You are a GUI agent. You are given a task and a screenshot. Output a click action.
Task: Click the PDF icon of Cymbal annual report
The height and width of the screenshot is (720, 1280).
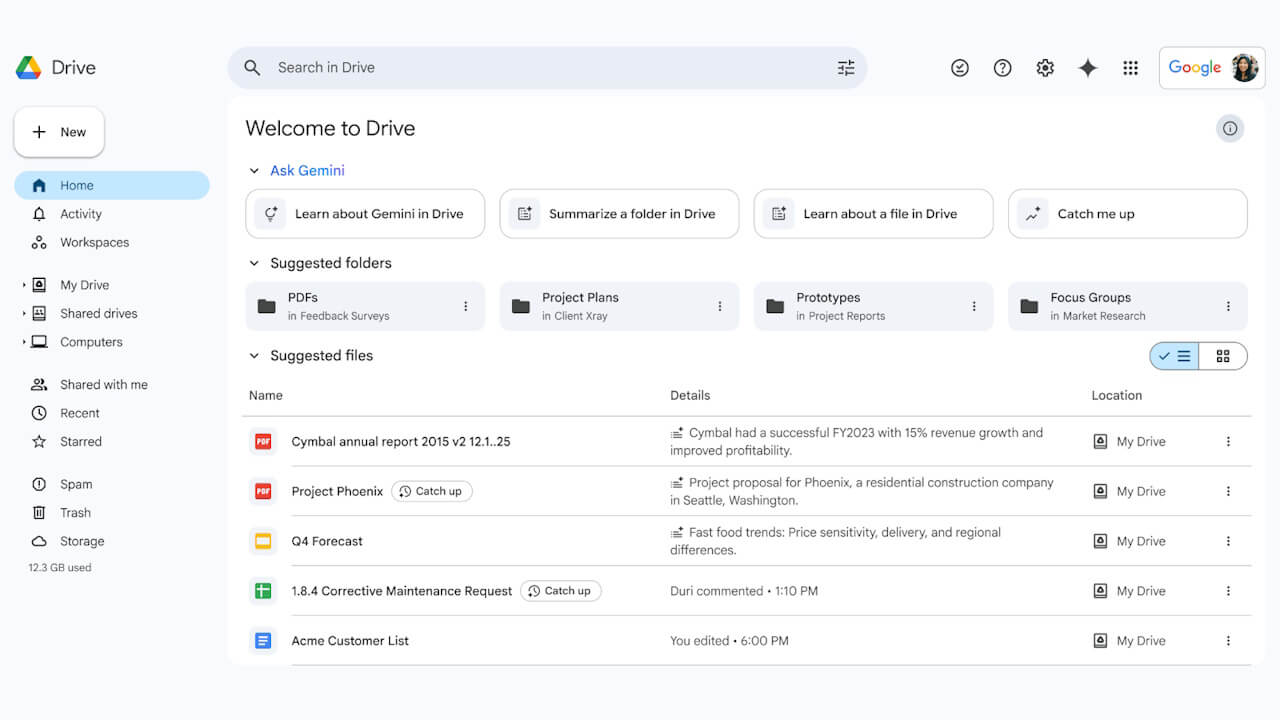coord(263,441)
